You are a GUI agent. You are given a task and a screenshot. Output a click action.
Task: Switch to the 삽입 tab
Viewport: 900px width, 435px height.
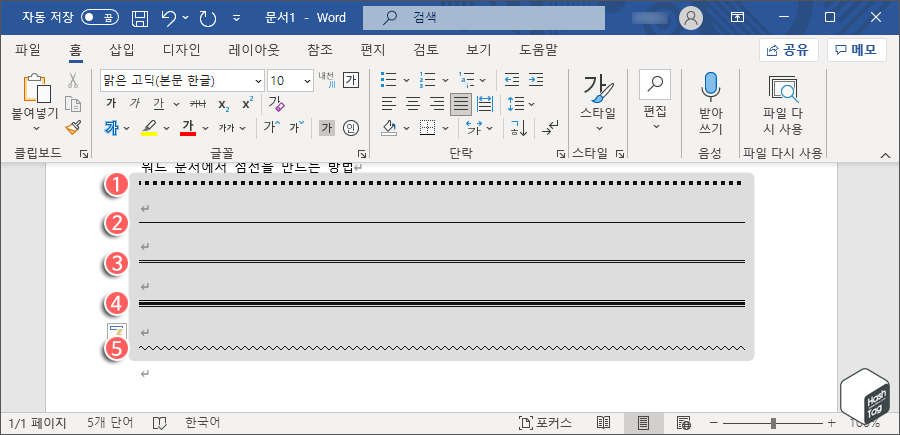click(x=122, y=50)
